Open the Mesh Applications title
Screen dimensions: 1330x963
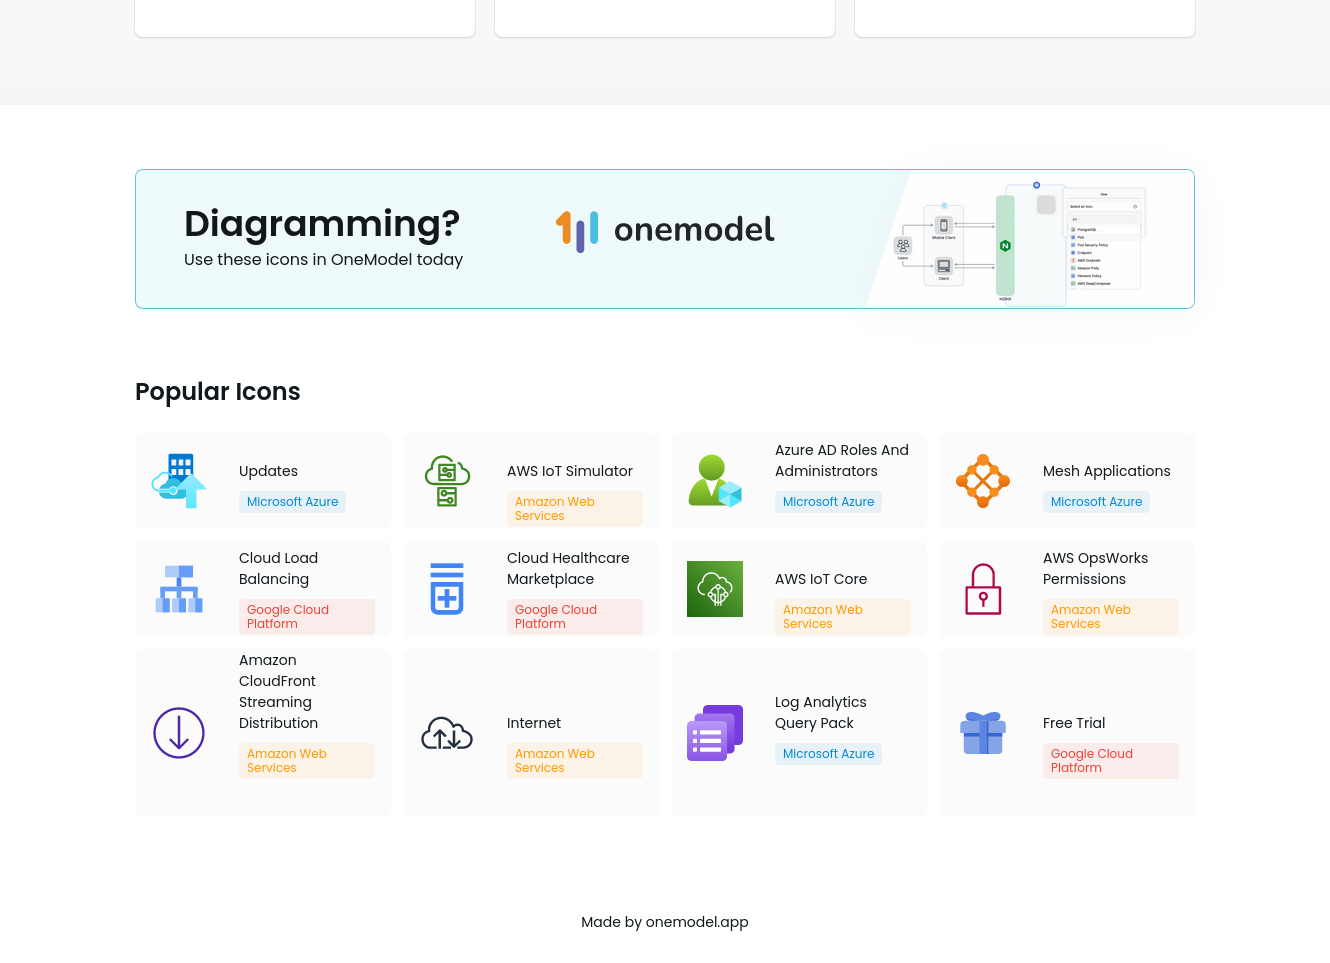click(x=1106, y=471)
